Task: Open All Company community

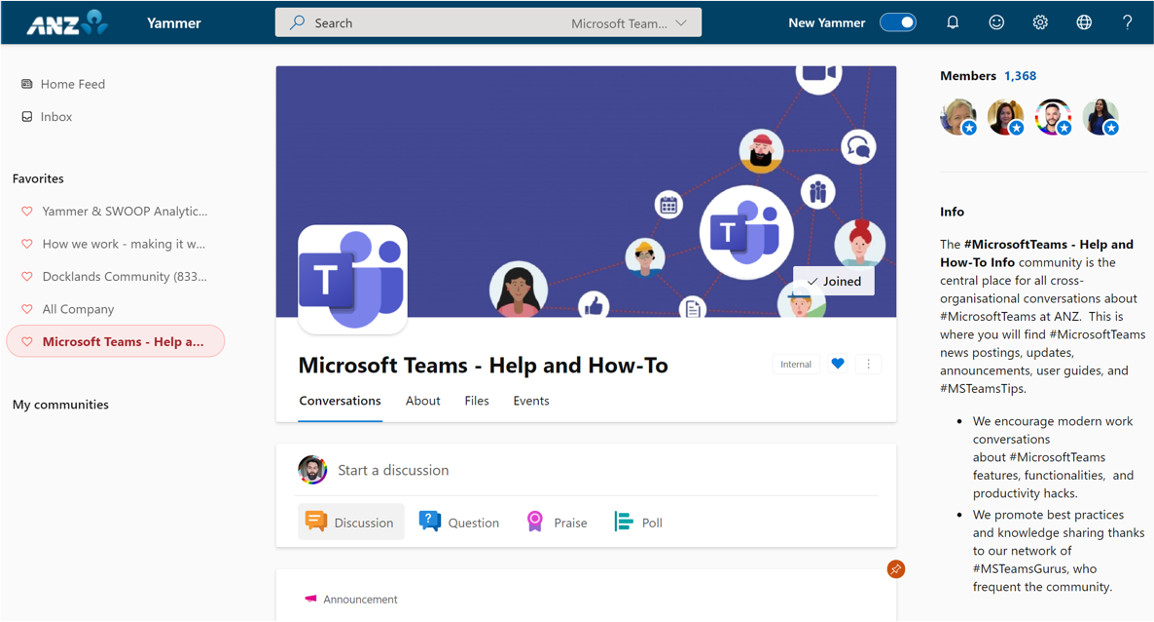Action: [78, 309]
